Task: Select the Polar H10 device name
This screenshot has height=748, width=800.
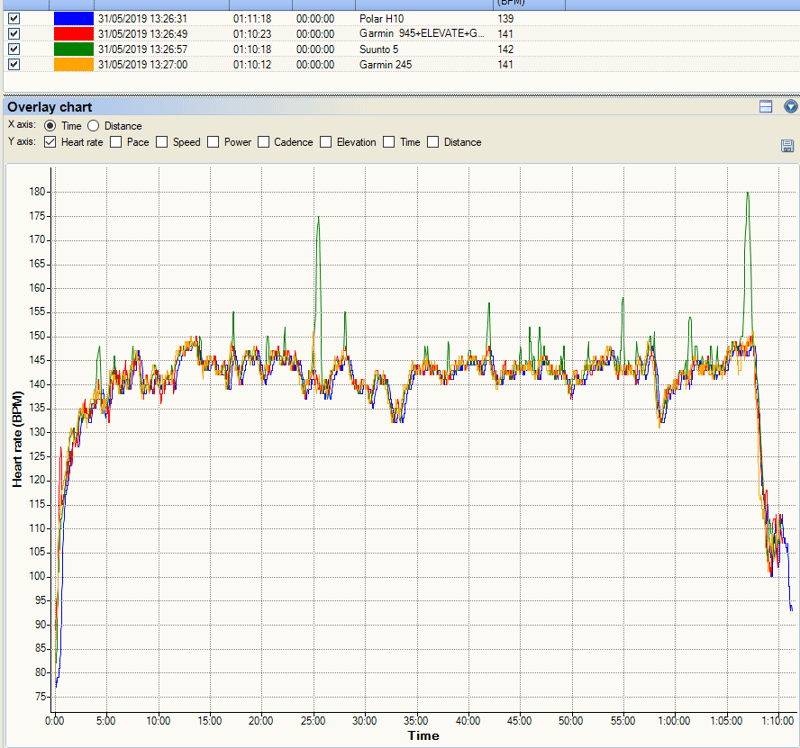Action: 381,19
